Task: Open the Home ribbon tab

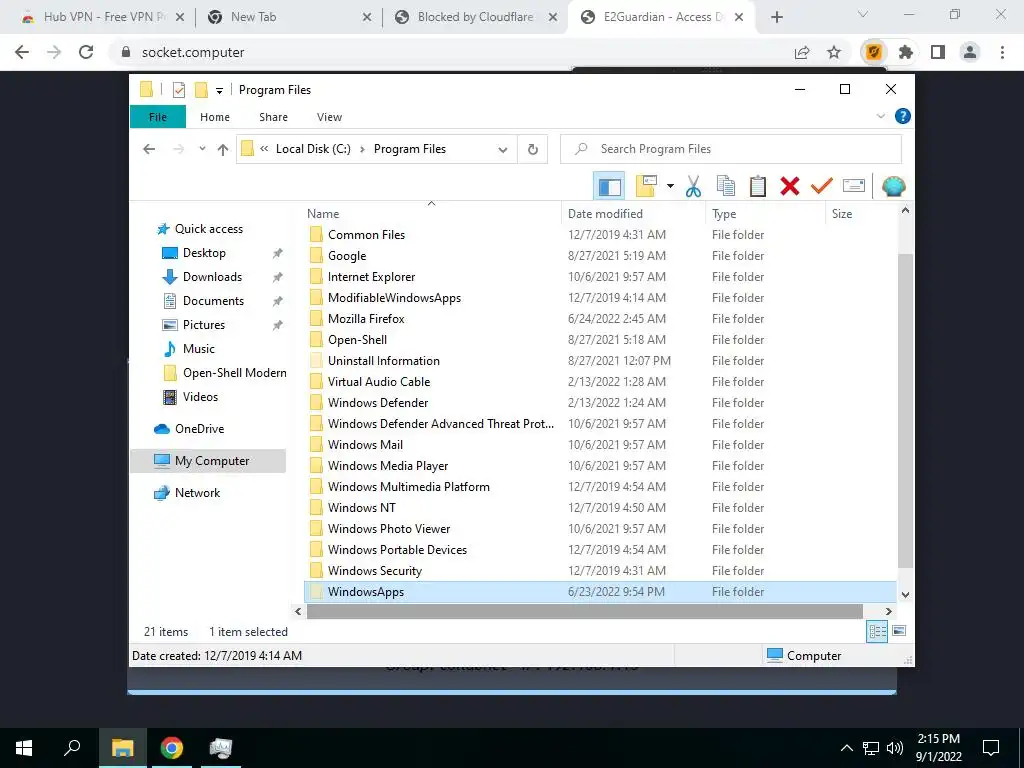Action: pyautogui.click(x=215, y=117)
